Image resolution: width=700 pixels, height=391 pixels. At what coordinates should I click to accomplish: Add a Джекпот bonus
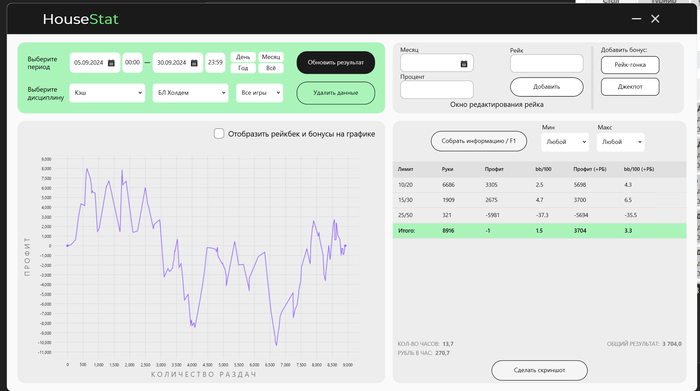(630, 87)
